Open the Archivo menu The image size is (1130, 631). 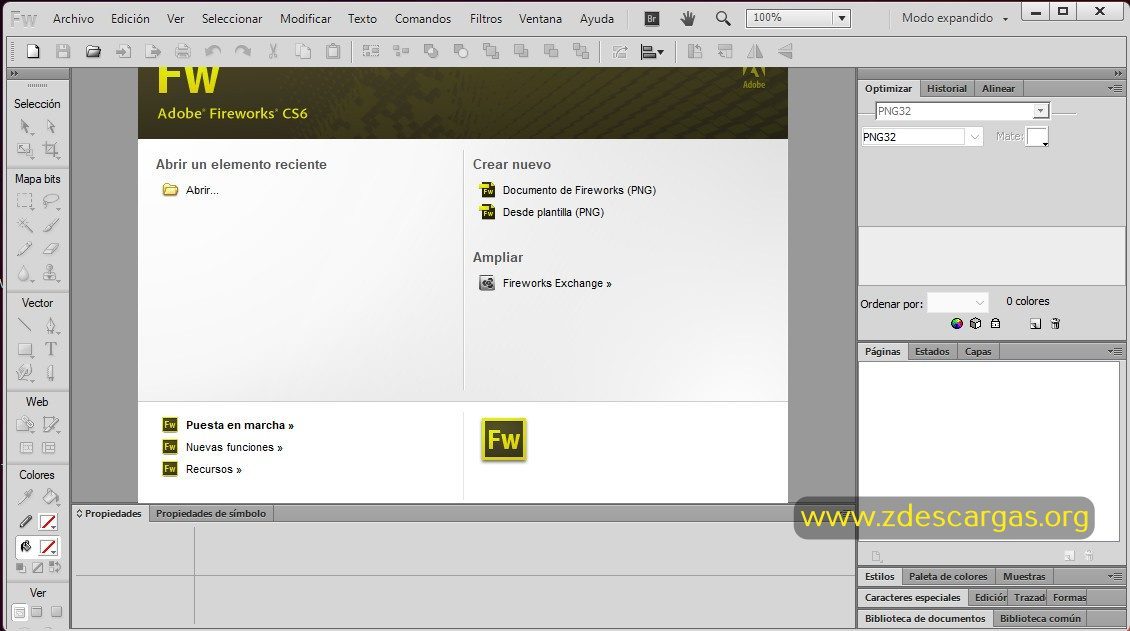74,19
